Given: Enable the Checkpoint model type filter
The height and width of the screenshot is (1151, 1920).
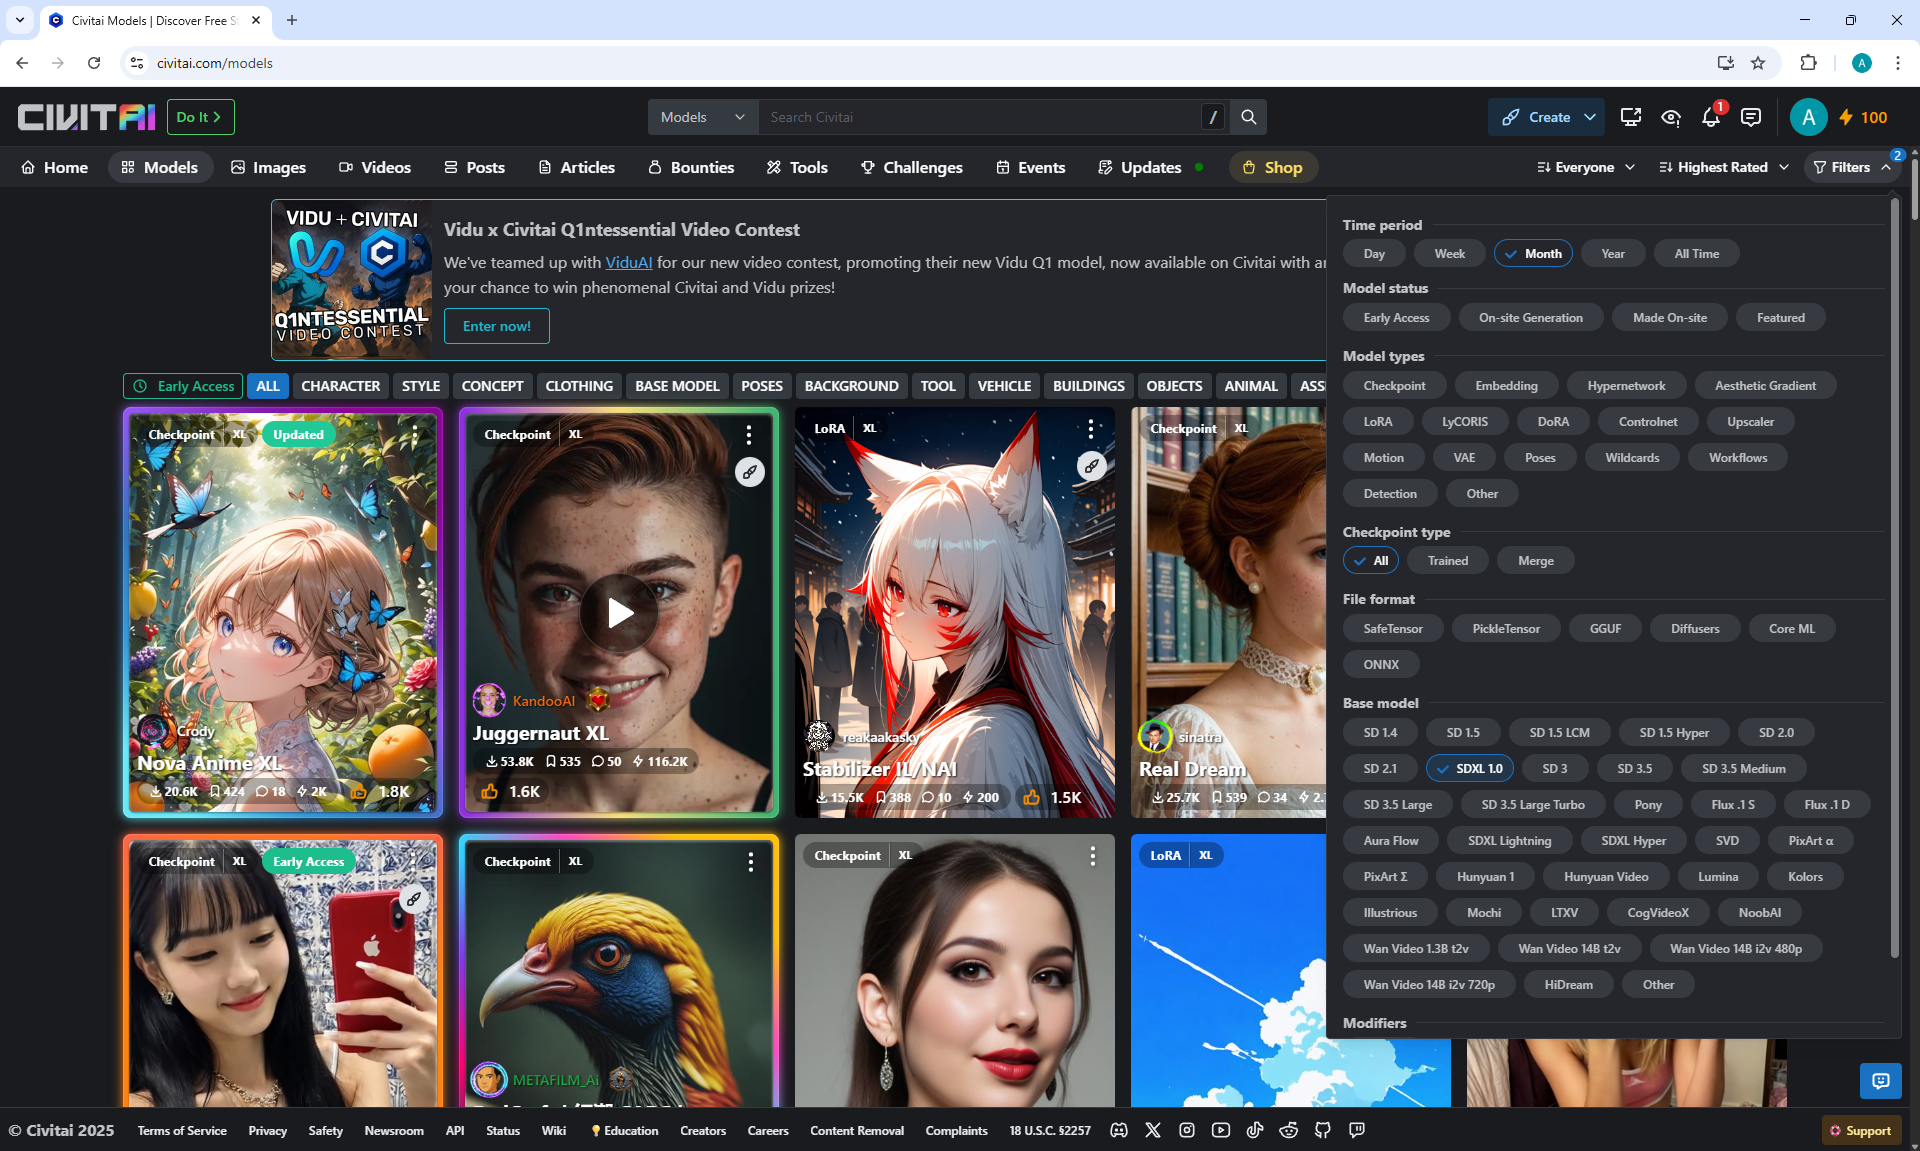Looking at the screenshot, I should pyautogui.click(x=1394, y=386).
